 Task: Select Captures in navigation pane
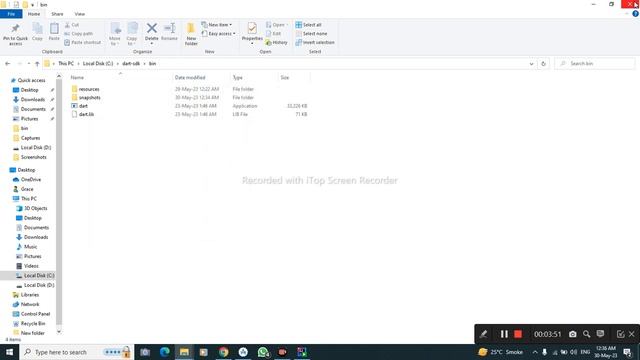(x=31, y=138)
